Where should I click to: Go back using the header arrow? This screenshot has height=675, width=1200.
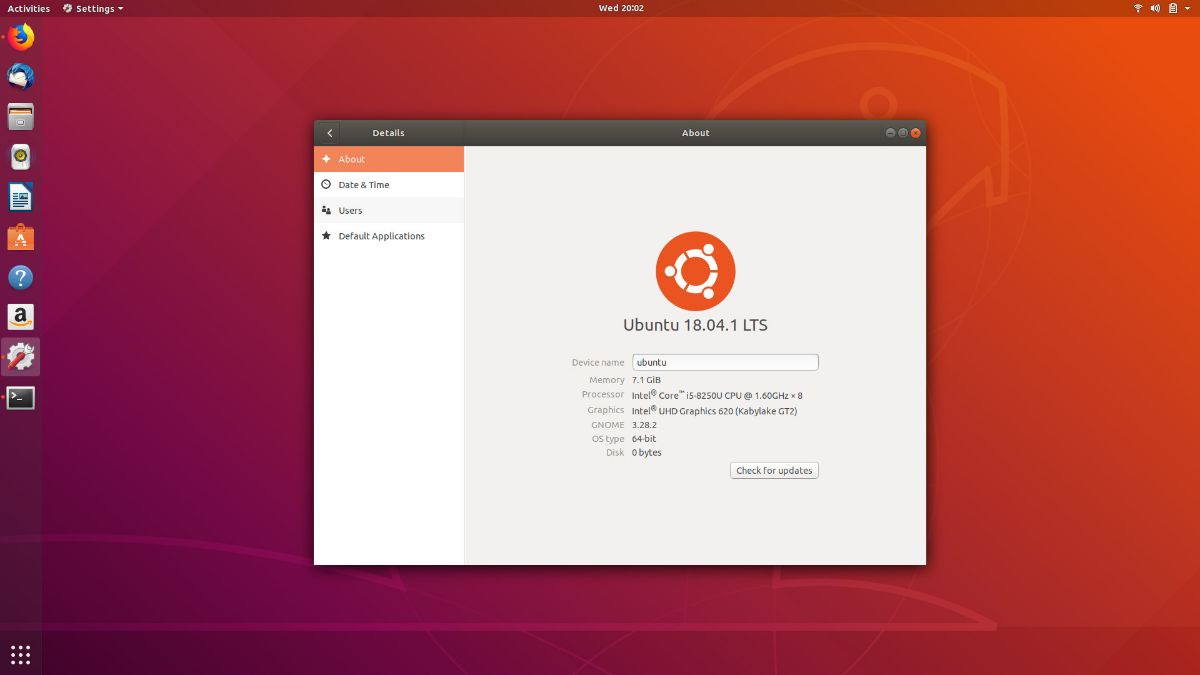point(329,133)
